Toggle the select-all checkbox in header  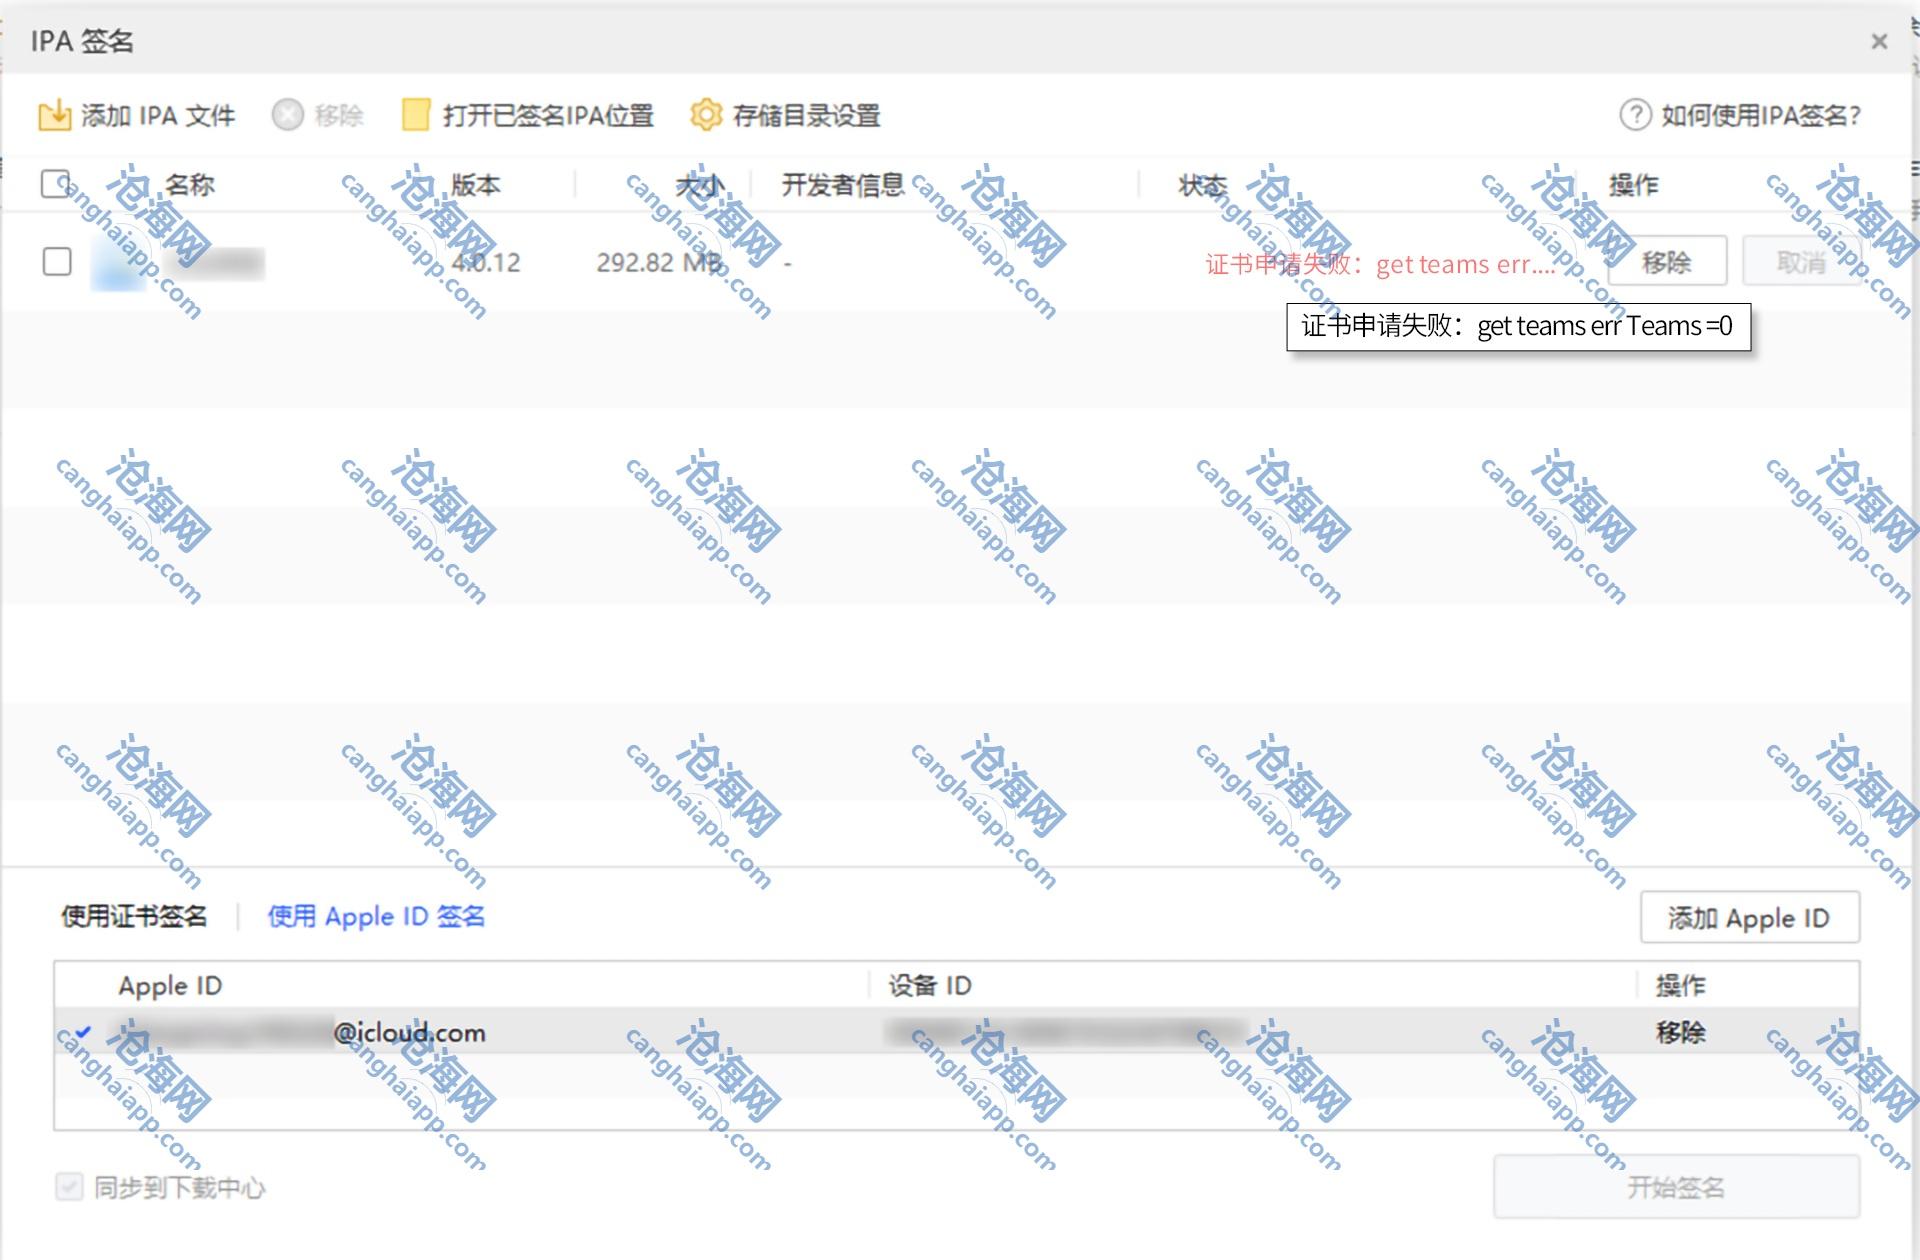(55, 184)
